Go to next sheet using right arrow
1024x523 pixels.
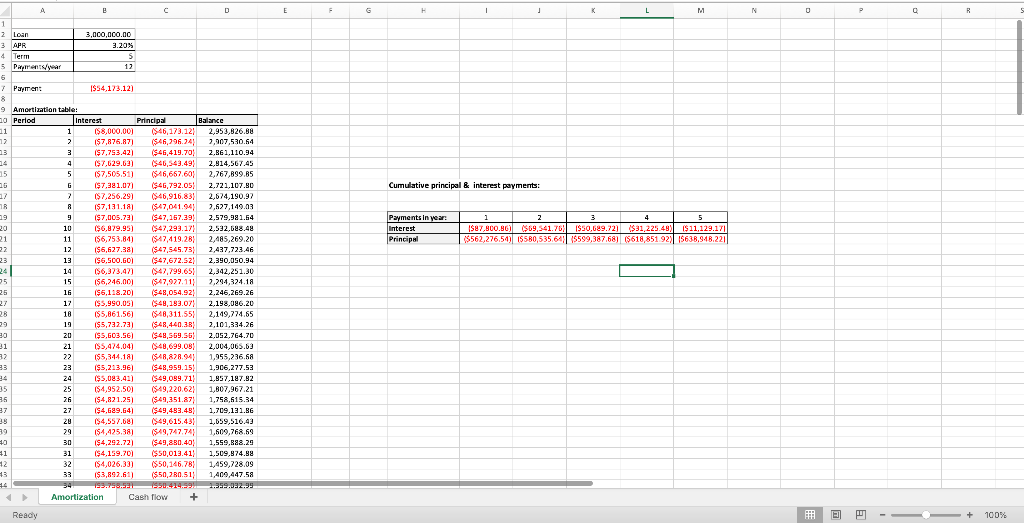click(x=25, y=498)
